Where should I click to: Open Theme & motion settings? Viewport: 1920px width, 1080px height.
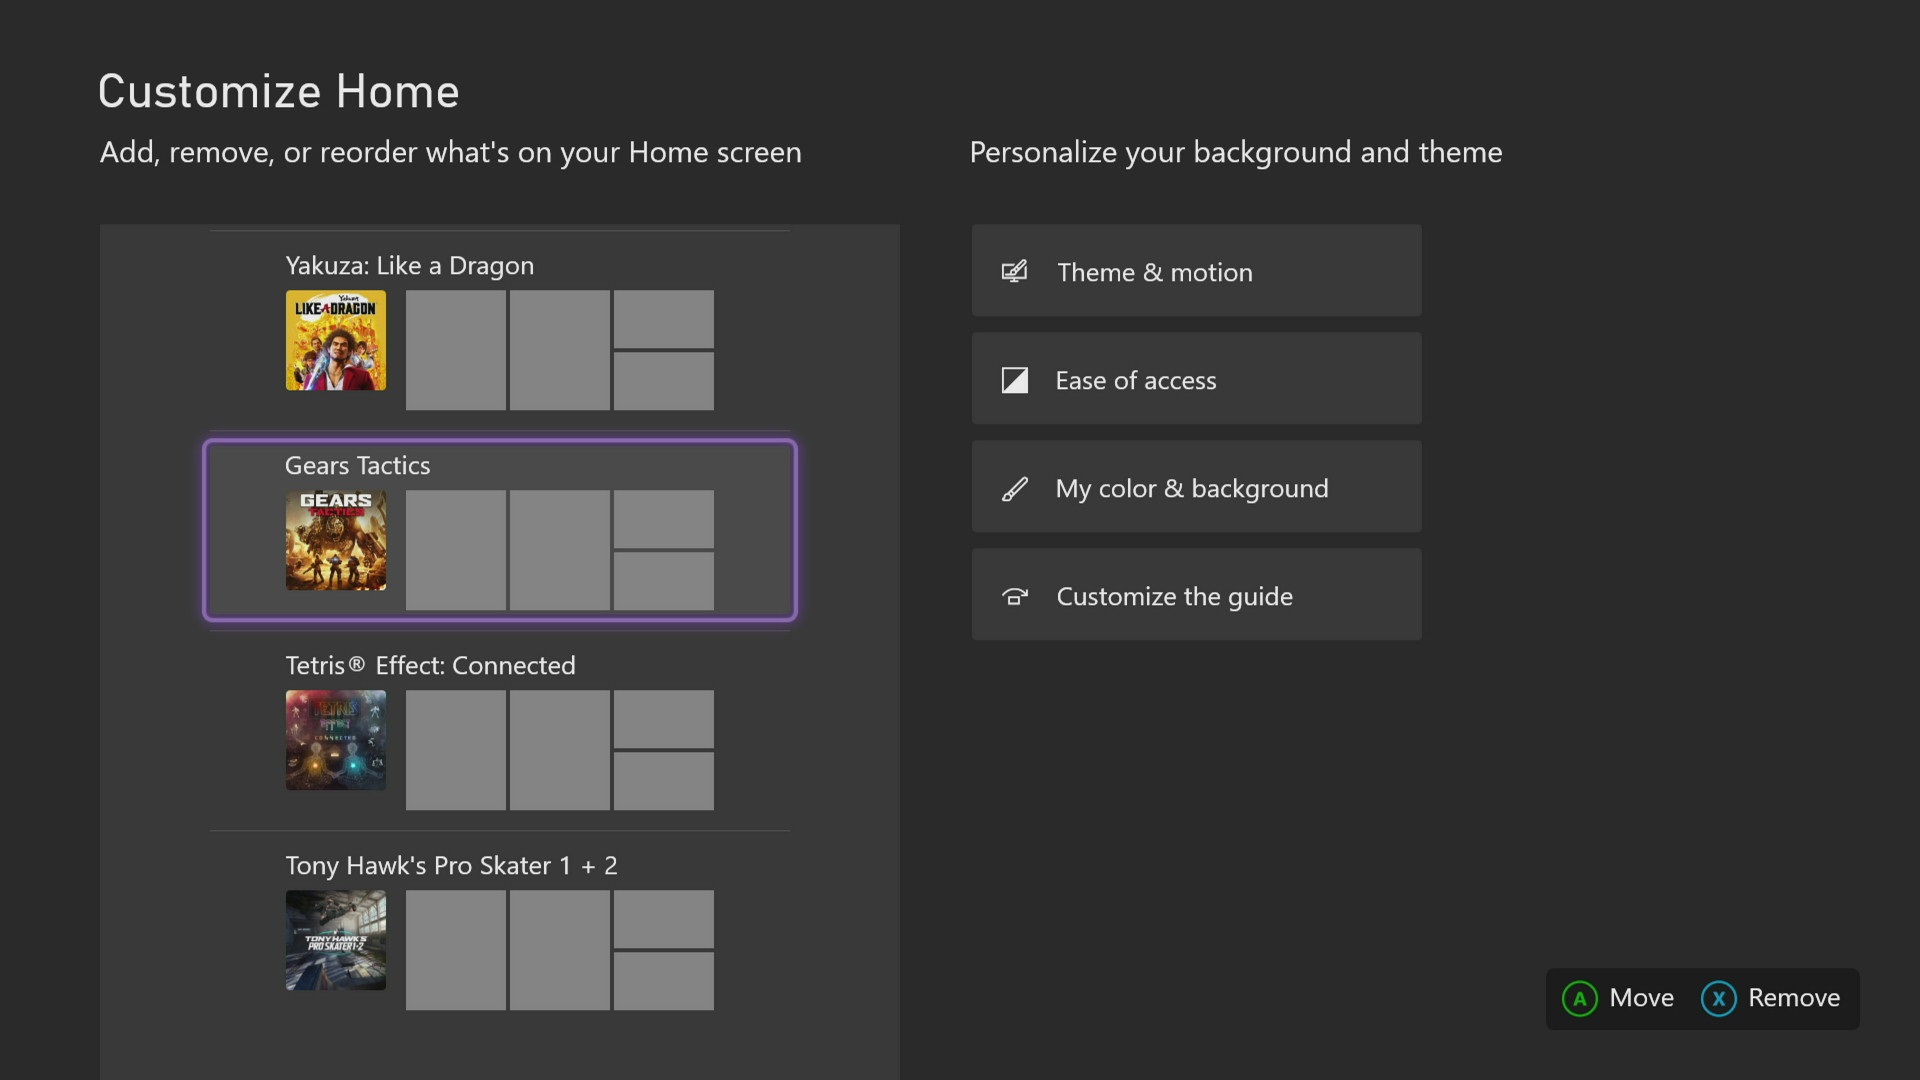(1195, 270)
